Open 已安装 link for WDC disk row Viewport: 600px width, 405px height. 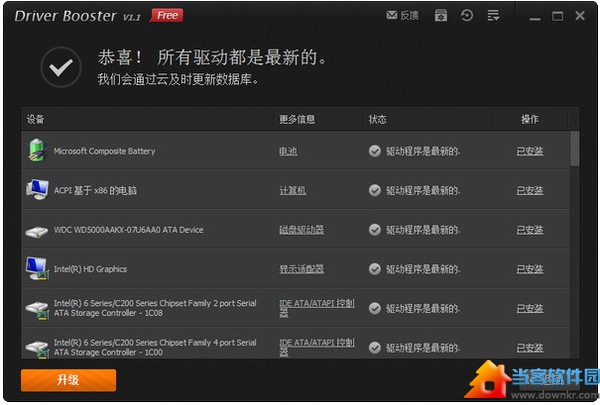click(x=530, y=230)
